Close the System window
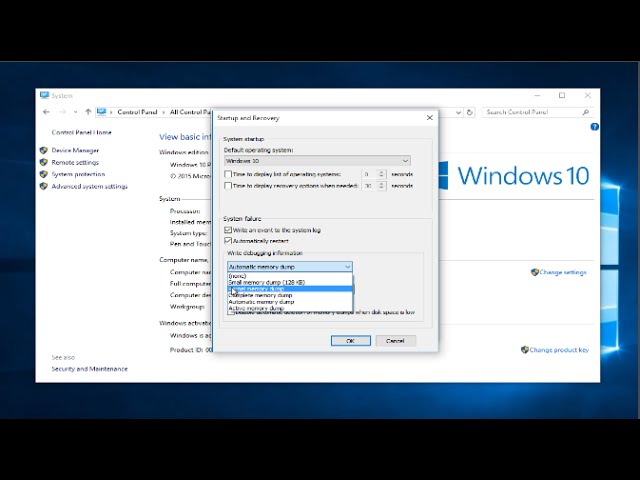 (x=587, y=96)
